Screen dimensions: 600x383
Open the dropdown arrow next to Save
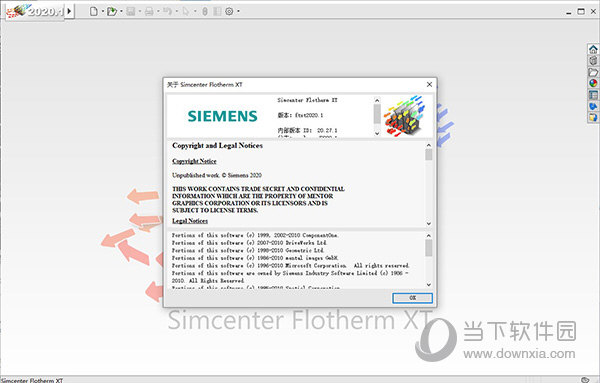tap(140, 11)
